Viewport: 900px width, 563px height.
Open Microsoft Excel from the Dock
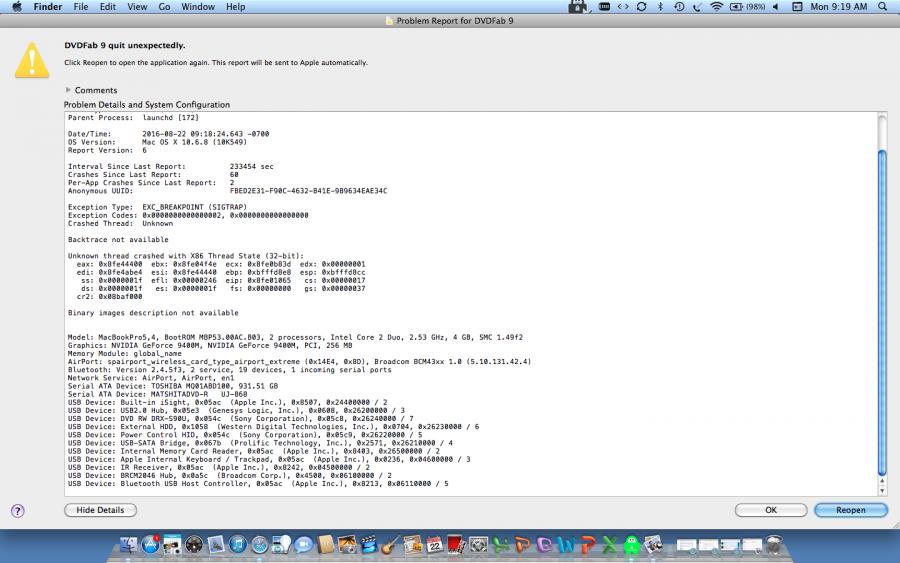(610, 544)
